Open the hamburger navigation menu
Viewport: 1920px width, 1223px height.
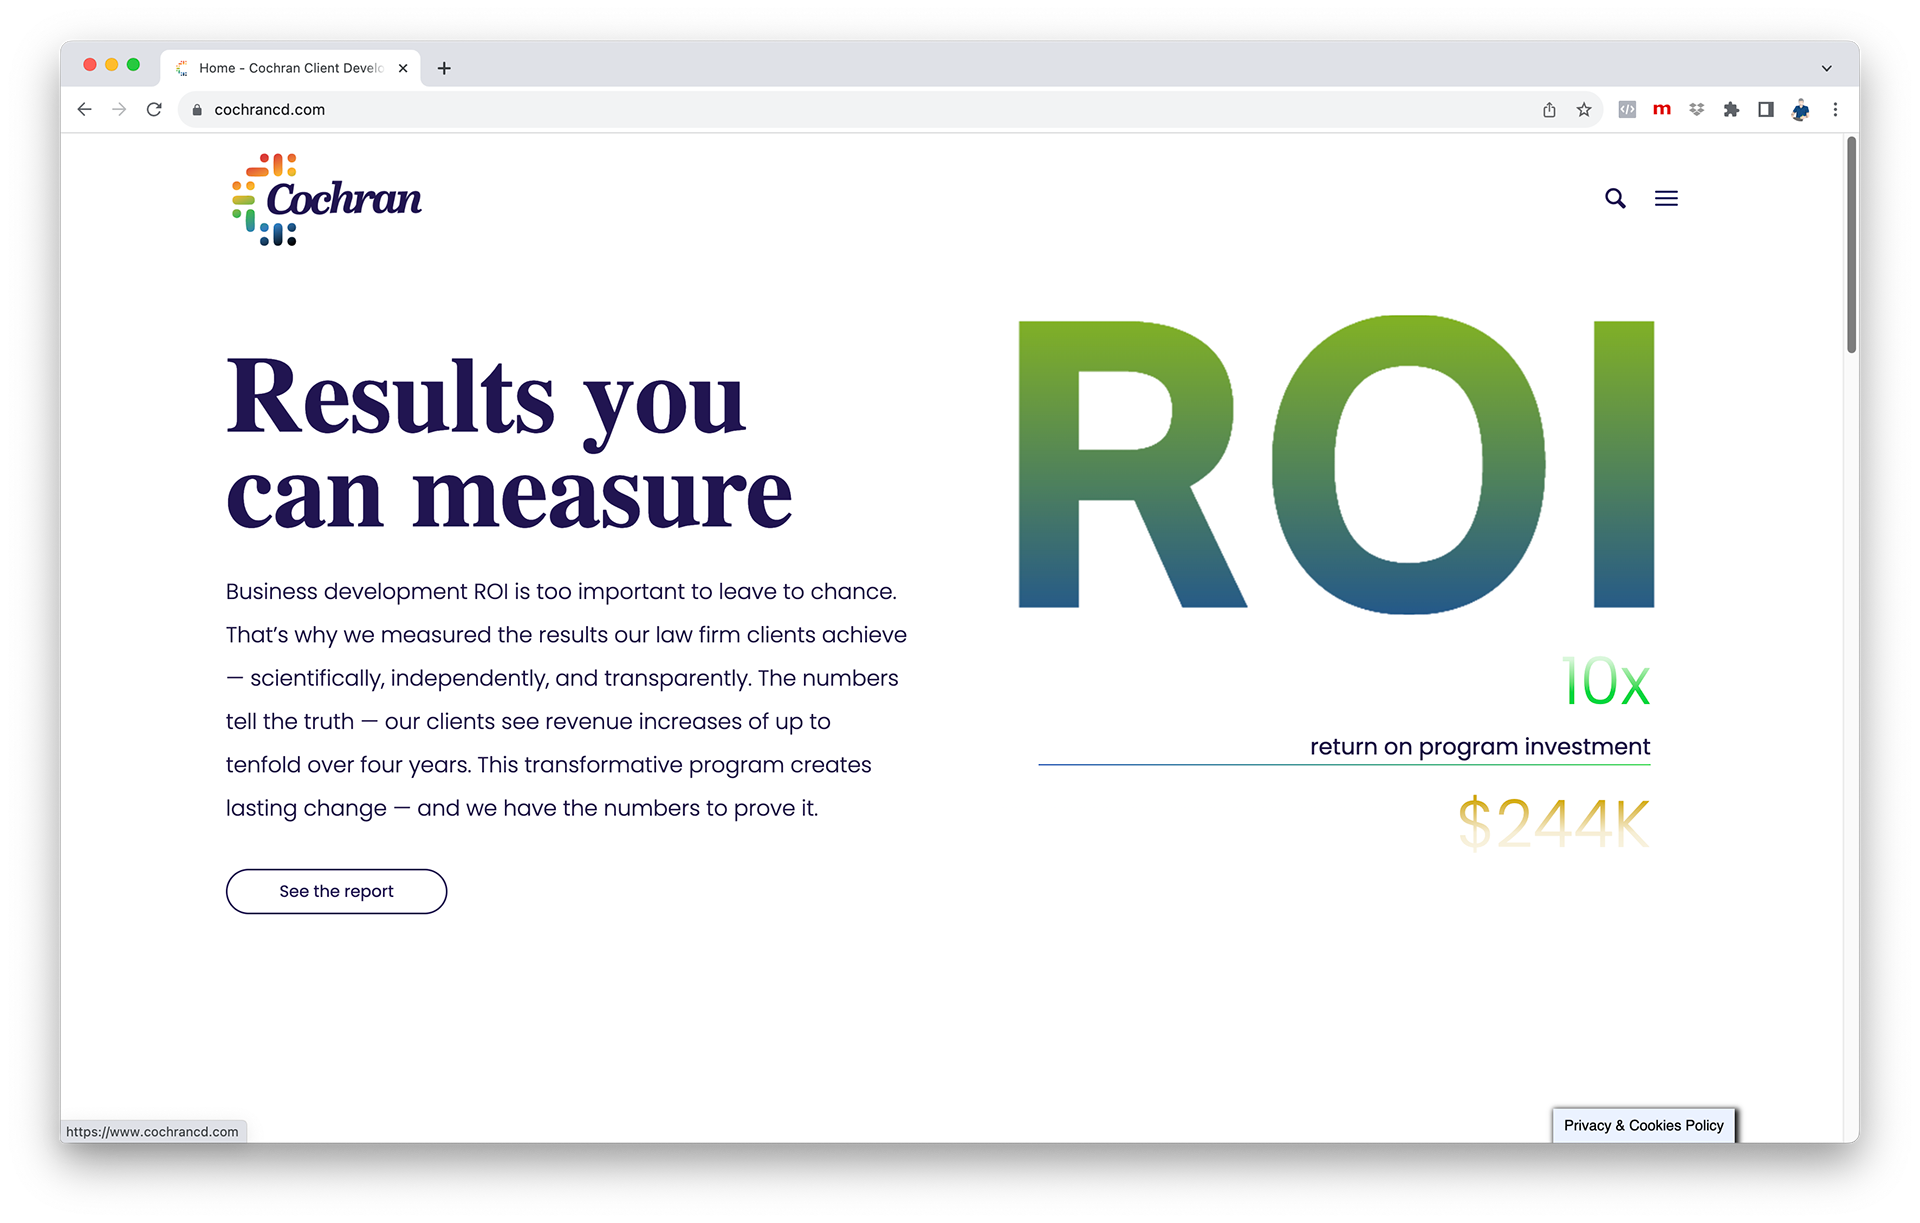[1666, 198]
